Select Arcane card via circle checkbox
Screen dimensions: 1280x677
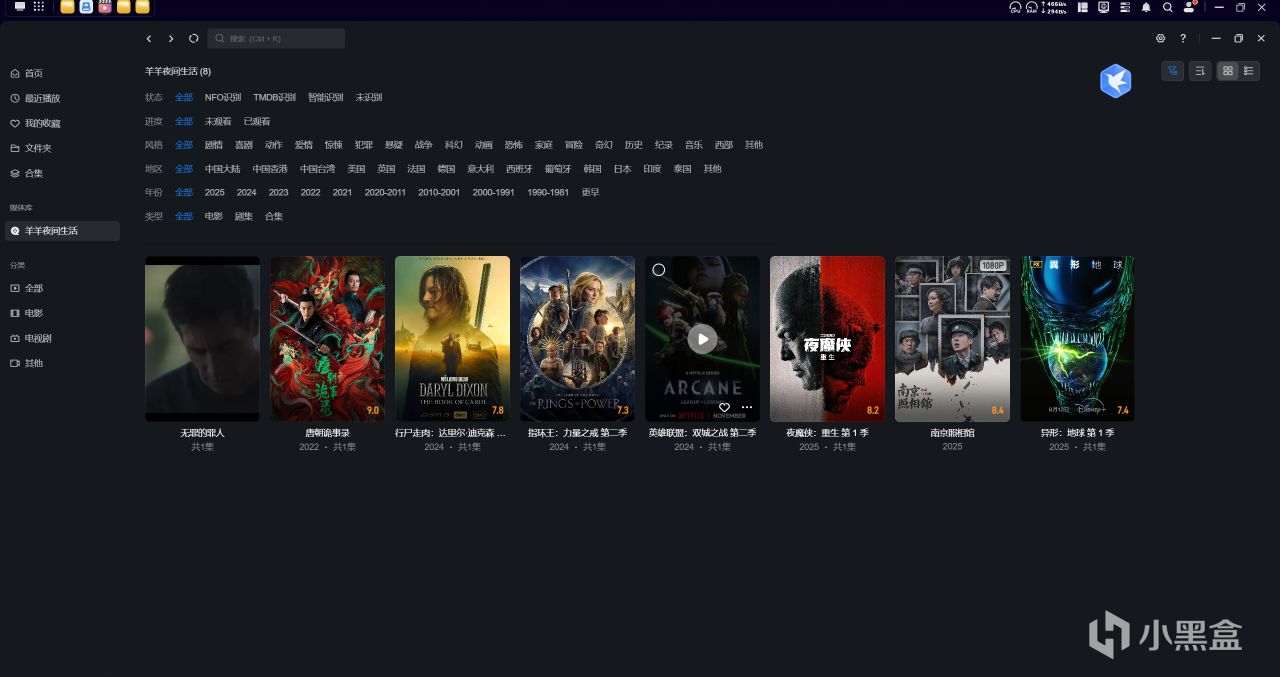[x=658, y=269]
